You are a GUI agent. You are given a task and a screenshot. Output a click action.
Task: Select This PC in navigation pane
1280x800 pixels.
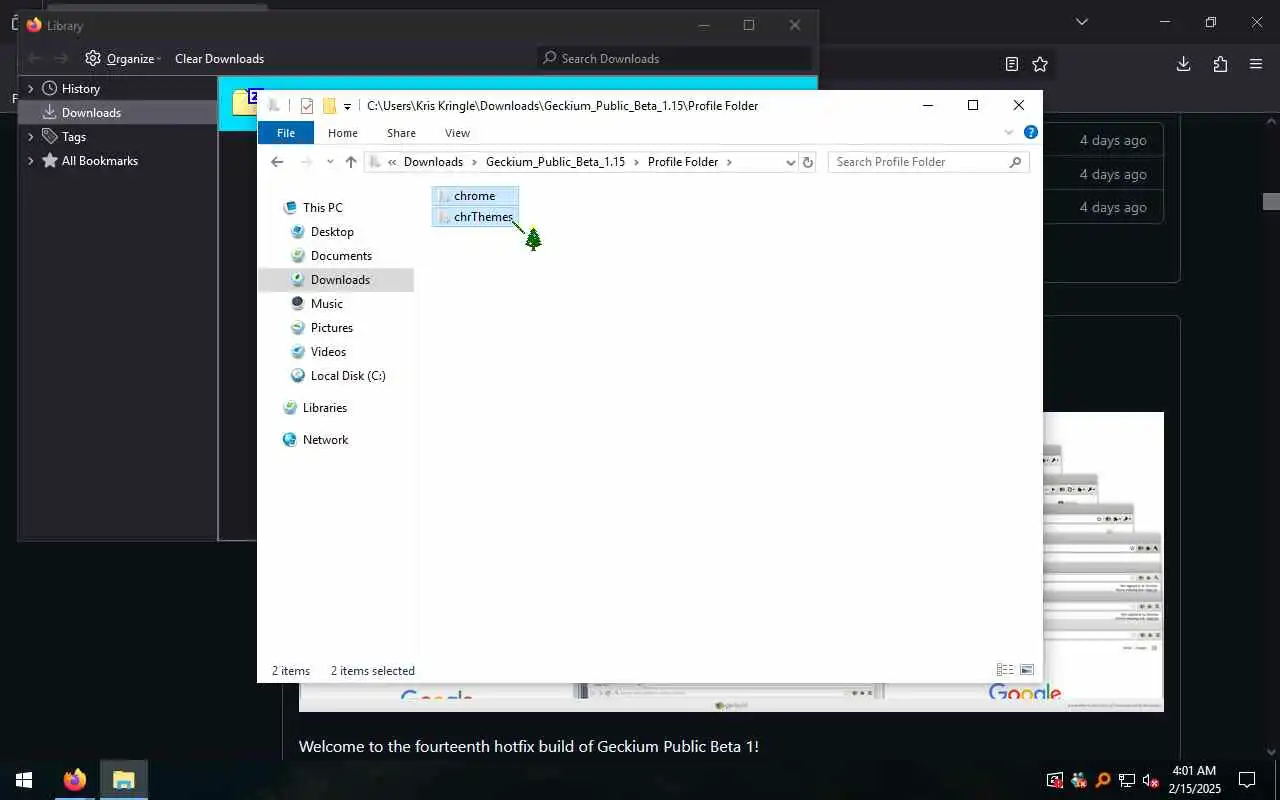click(322, 208)
